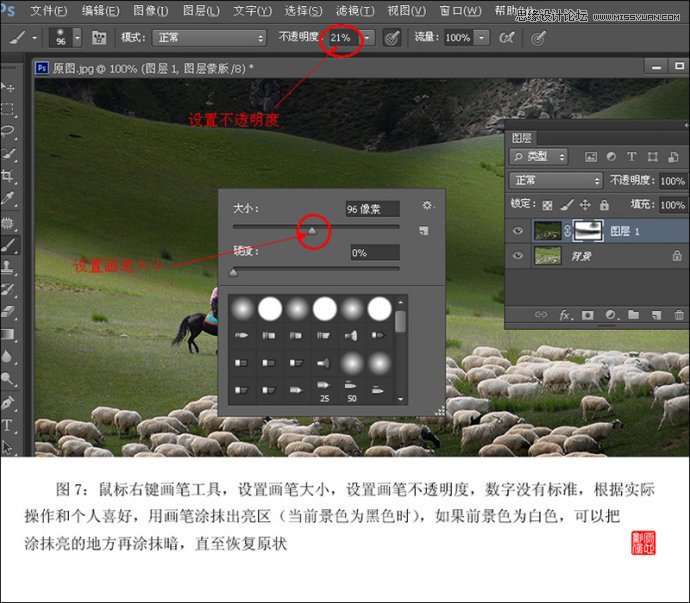This screenshot has height=603, width=690.
Task: Select the Brush tool in the toolbar
Action: coord(9,245)
